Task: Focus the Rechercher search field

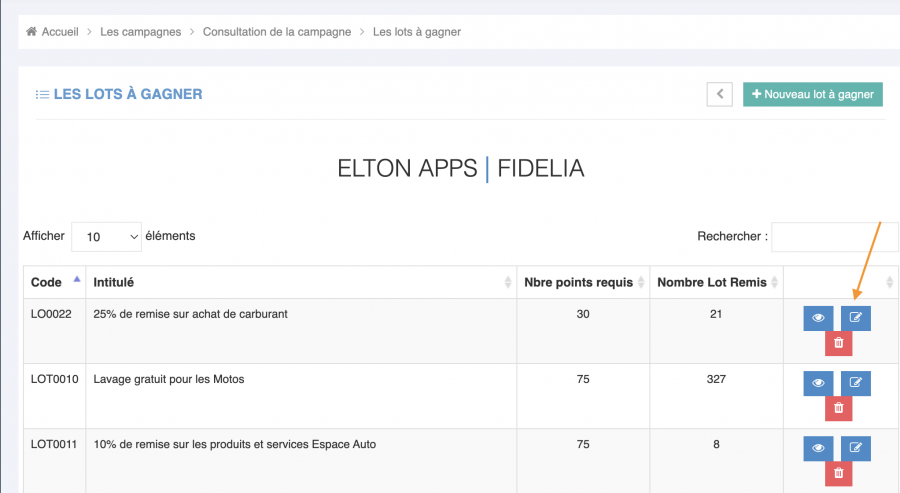Action: (834, 237)
